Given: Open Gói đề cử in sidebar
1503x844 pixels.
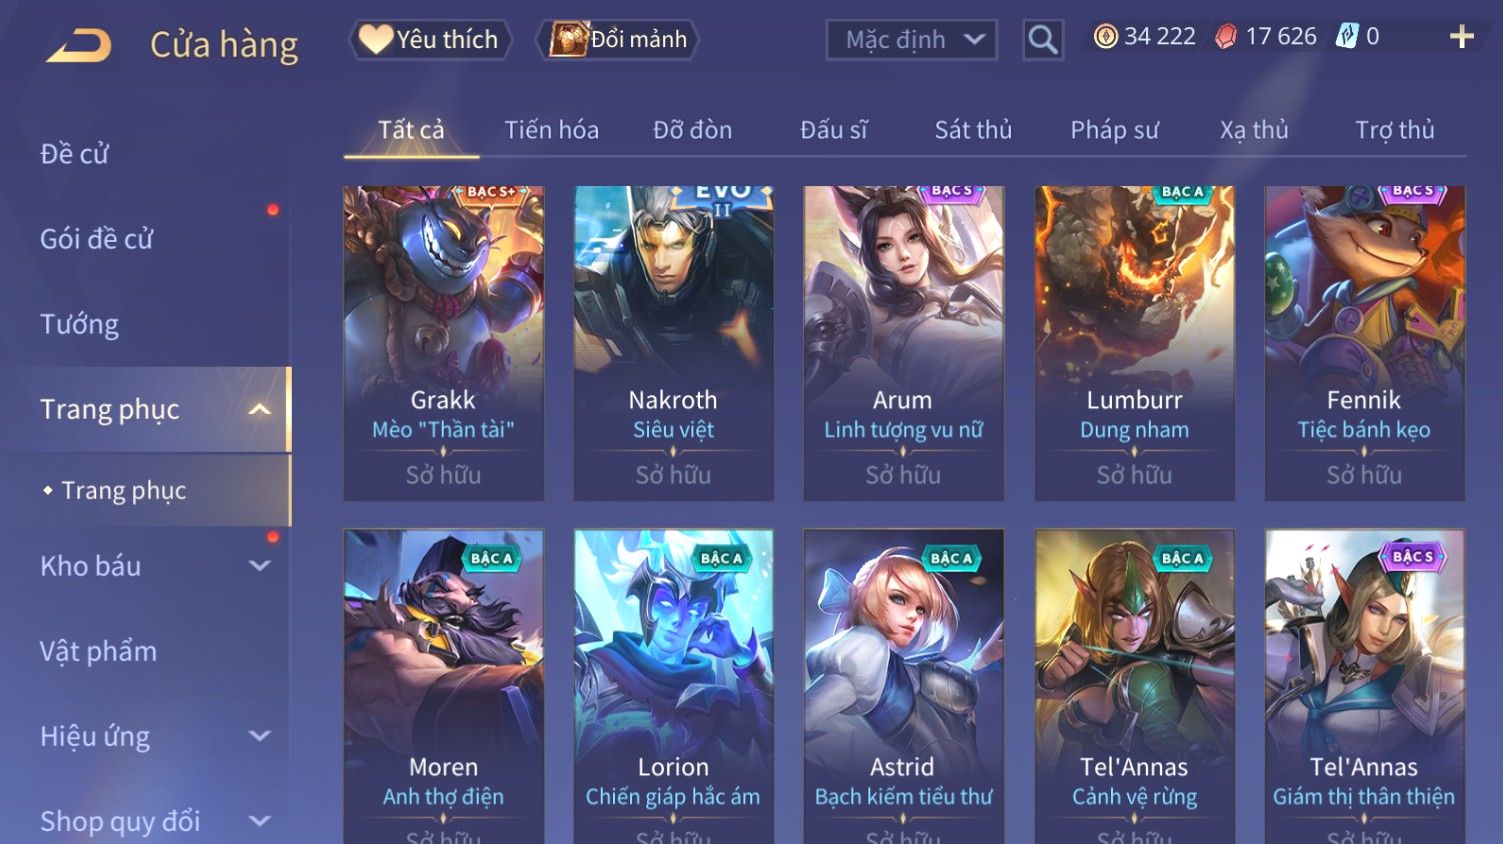Looking at the screenshot, I should click(x=96, y=240).
